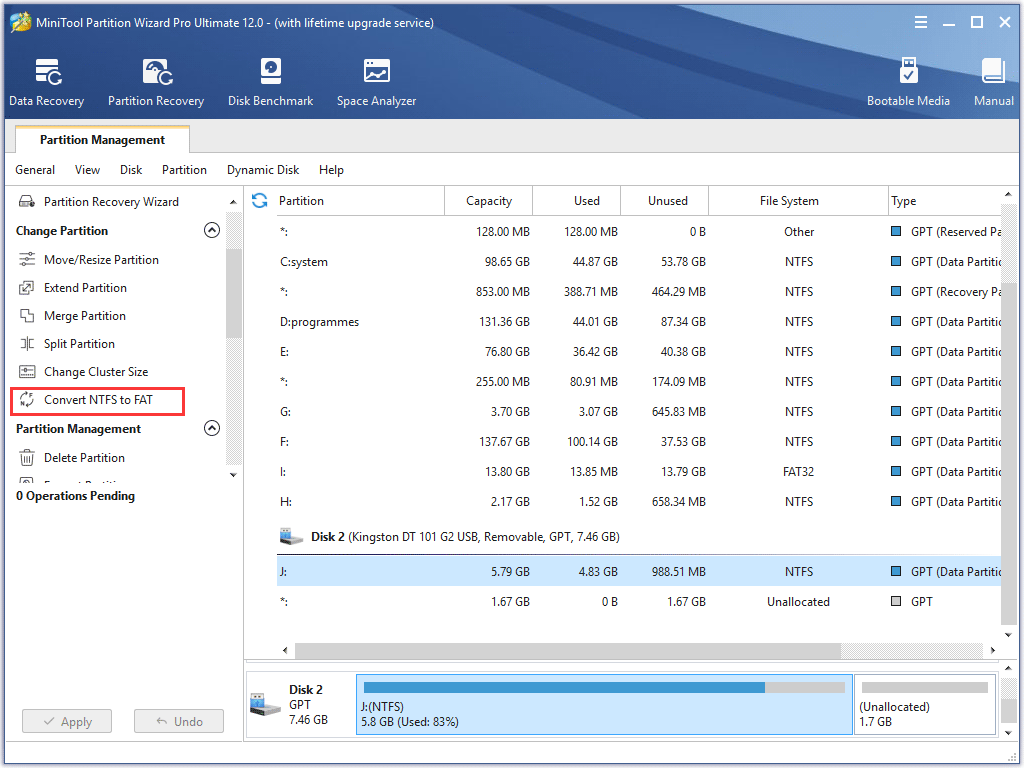The width and height of the screenshot is (1024, 768).
Task: Open the Disk Benchmark tool
Action: pyautogui.click(x=270, y=82)
